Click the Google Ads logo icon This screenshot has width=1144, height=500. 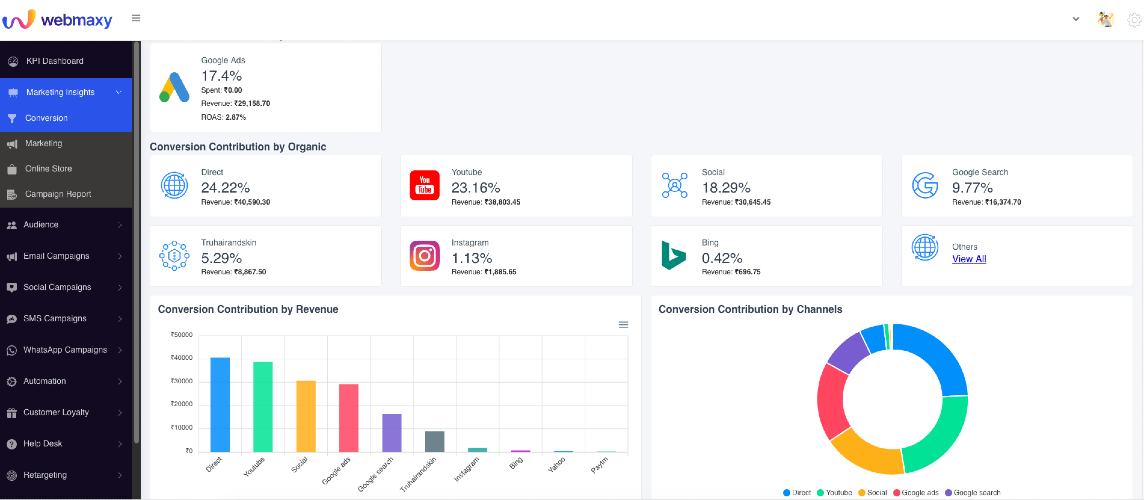175,88
